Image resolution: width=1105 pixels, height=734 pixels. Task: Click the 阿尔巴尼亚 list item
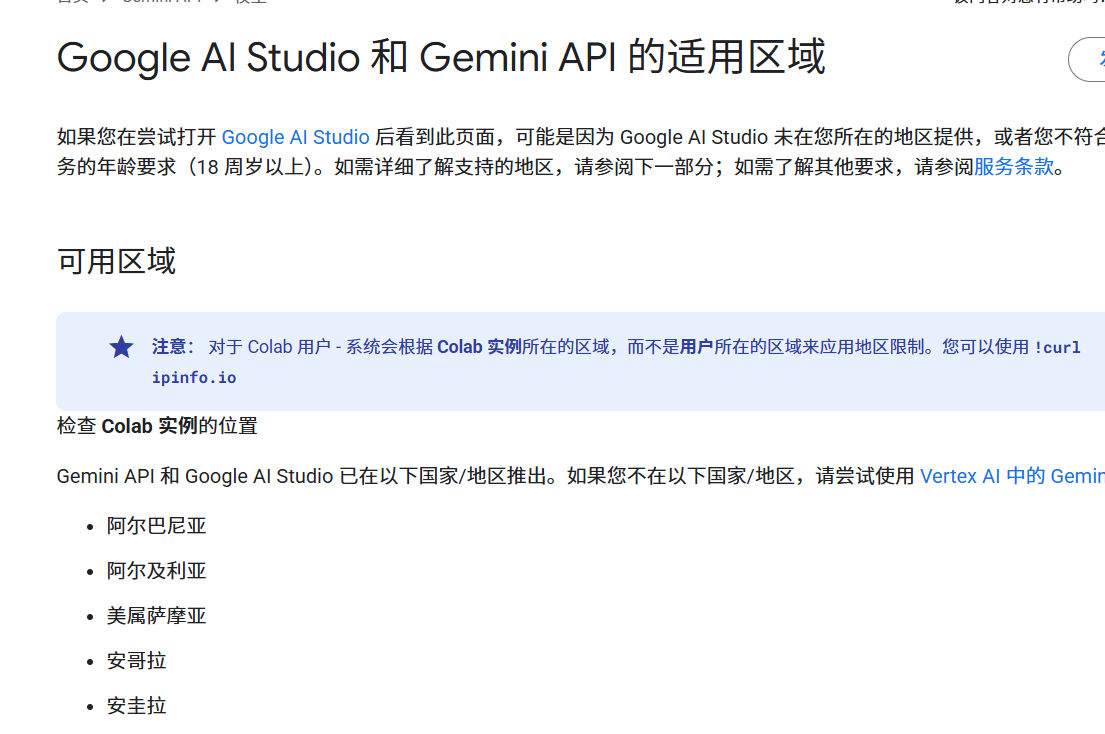pyautogui.click(x=156, y=526)
